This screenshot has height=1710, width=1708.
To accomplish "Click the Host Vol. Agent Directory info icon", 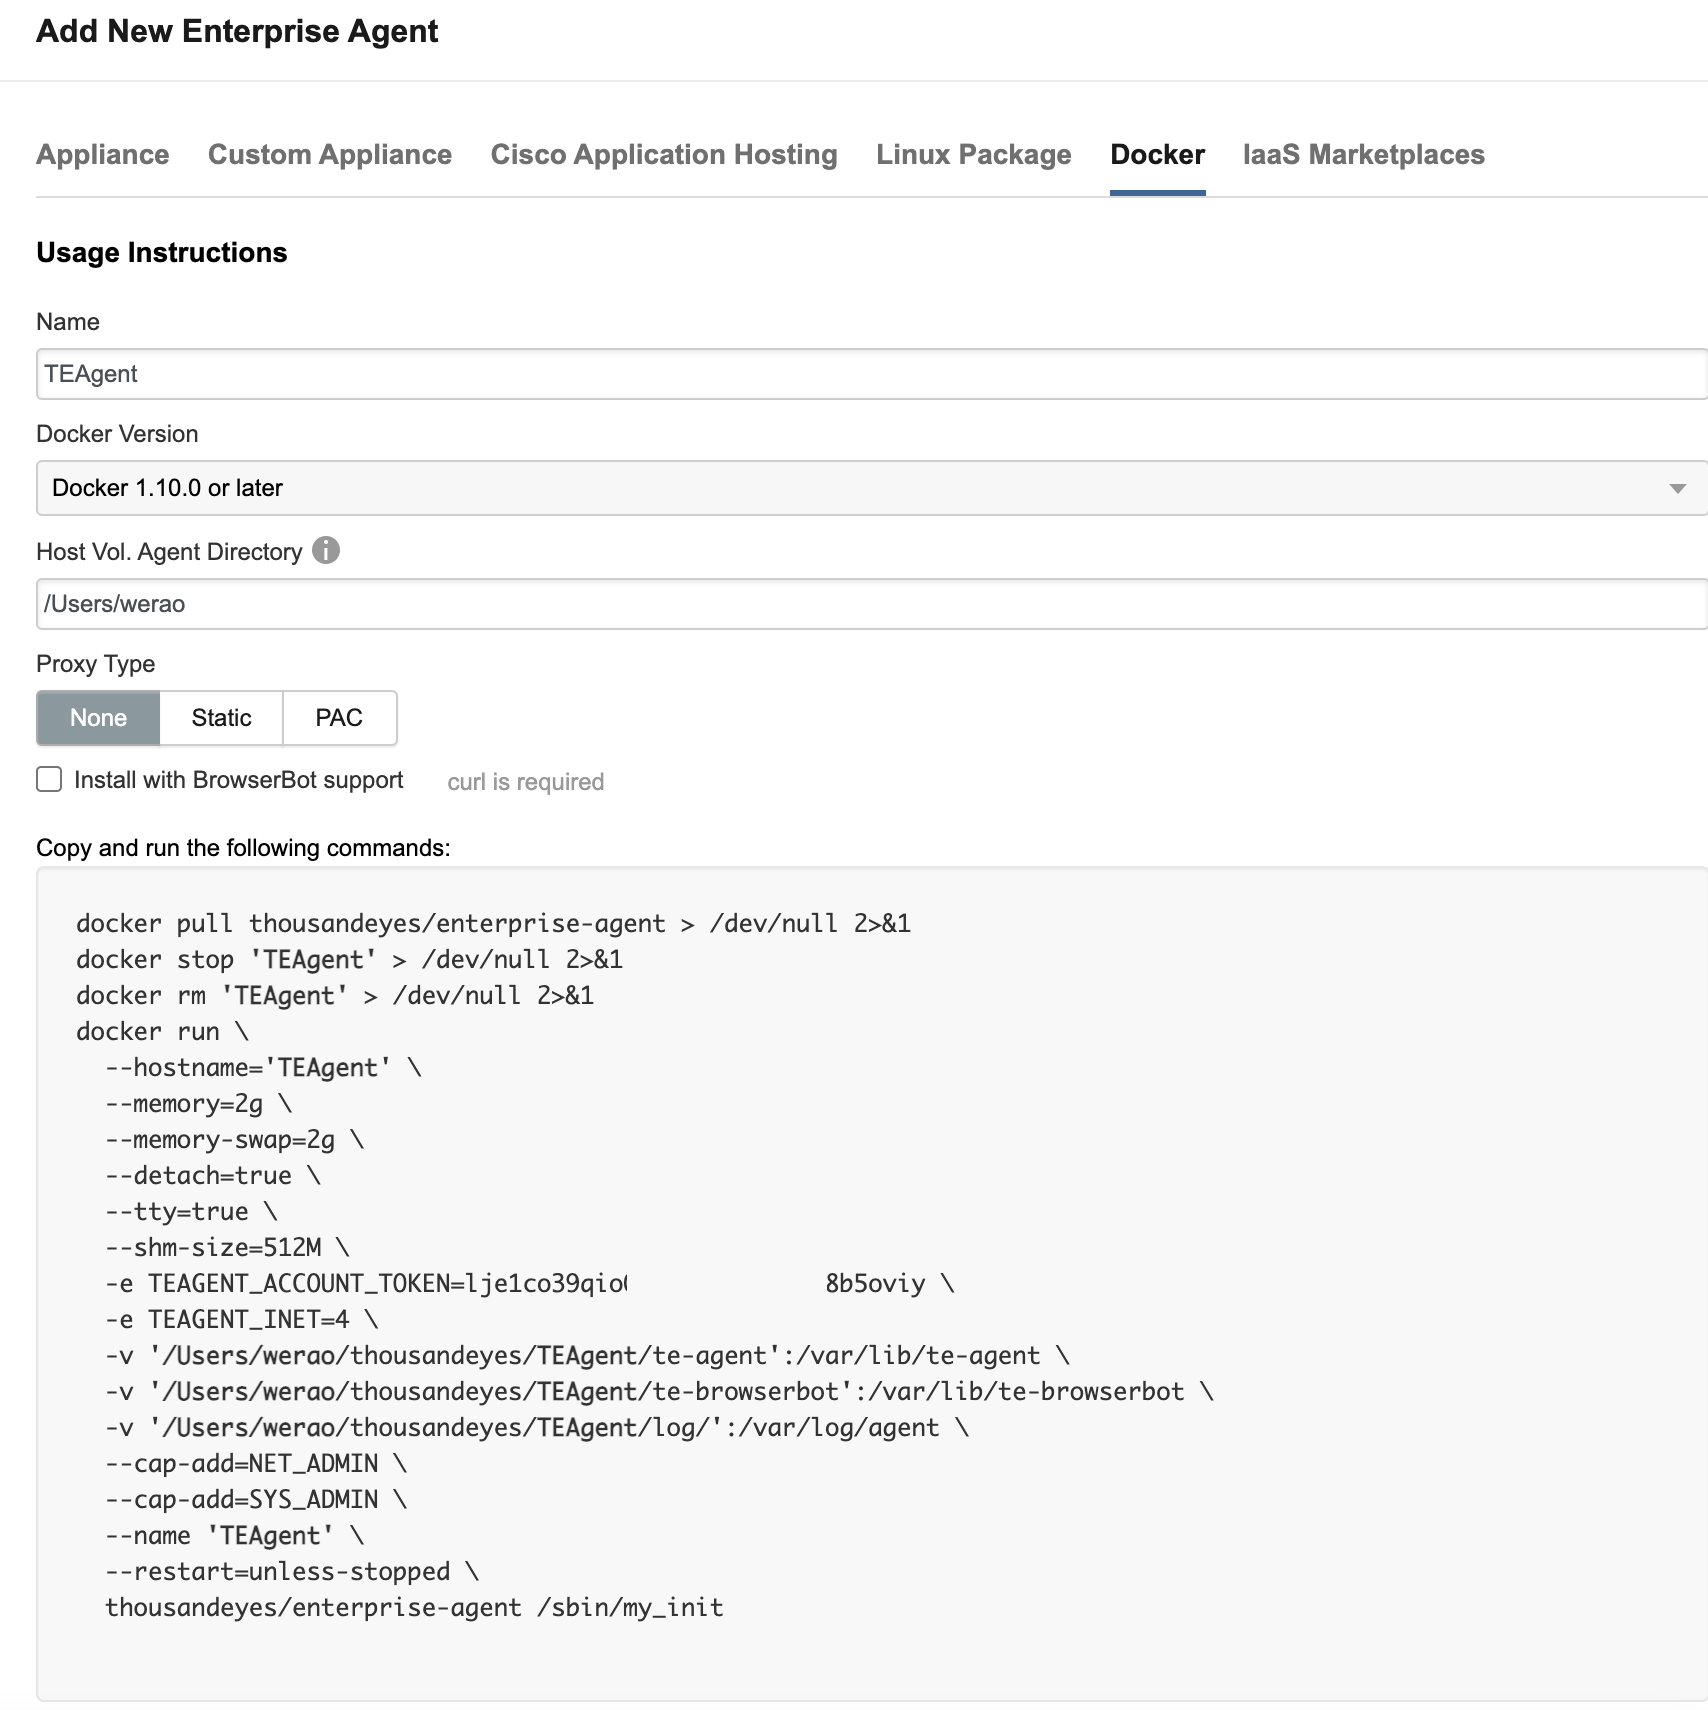I will pos(326,550).
